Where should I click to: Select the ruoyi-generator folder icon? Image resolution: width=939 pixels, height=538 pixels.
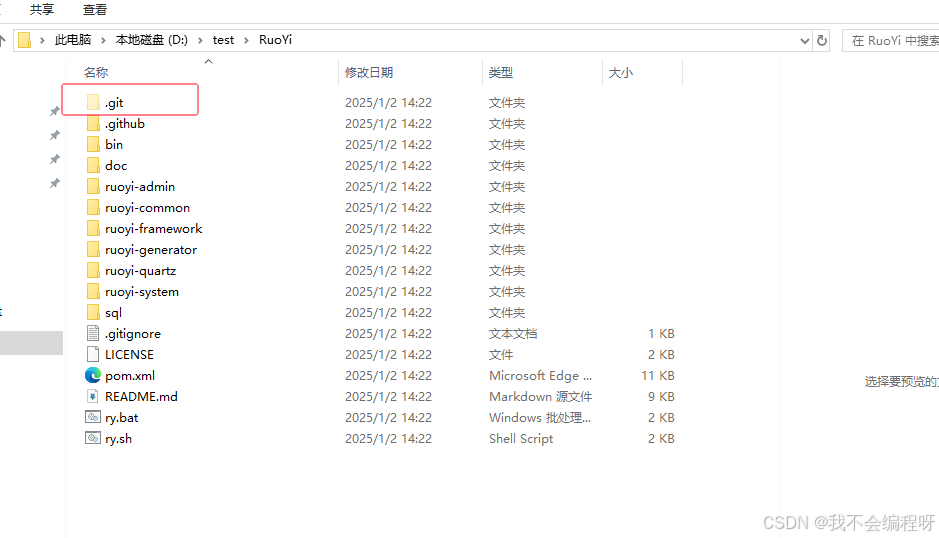coord(93,249)
